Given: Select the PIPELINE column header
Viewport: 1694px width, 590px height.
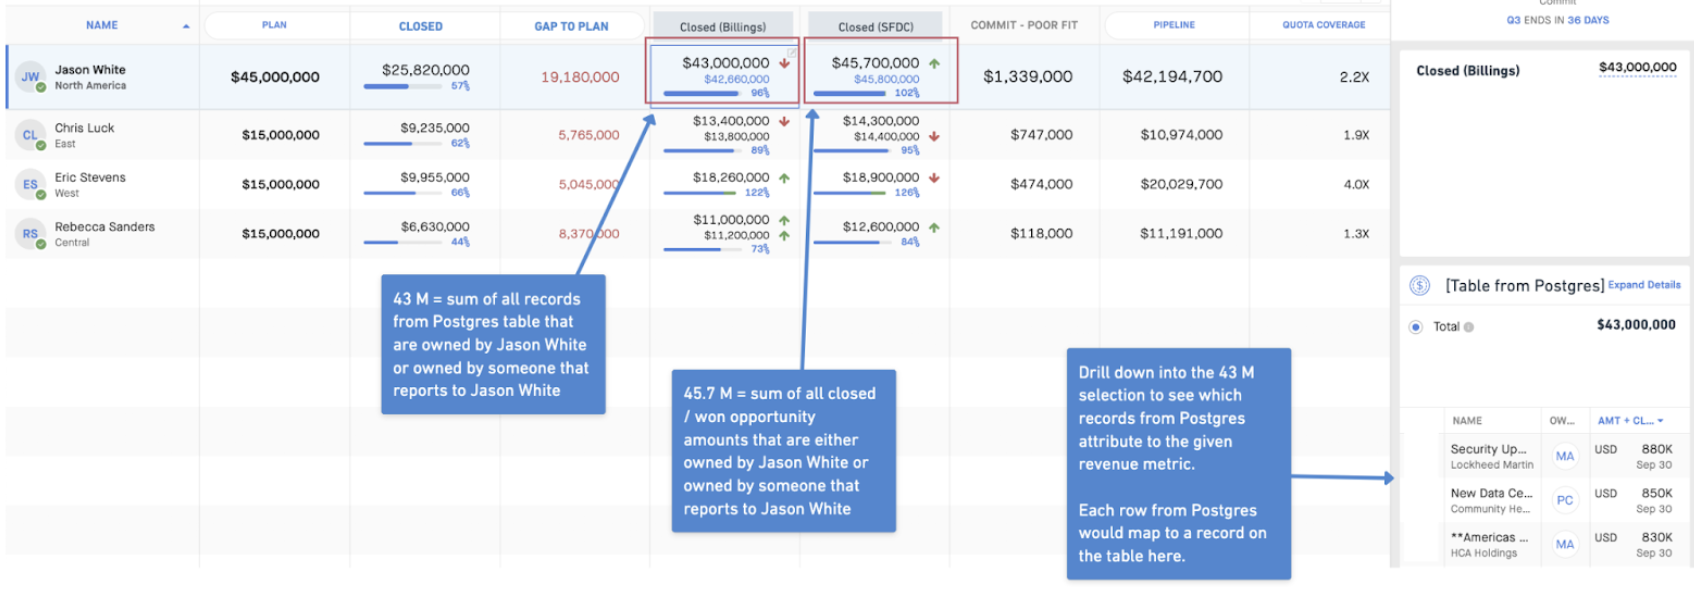Looking at the screenshot, I should (1174, 25).
